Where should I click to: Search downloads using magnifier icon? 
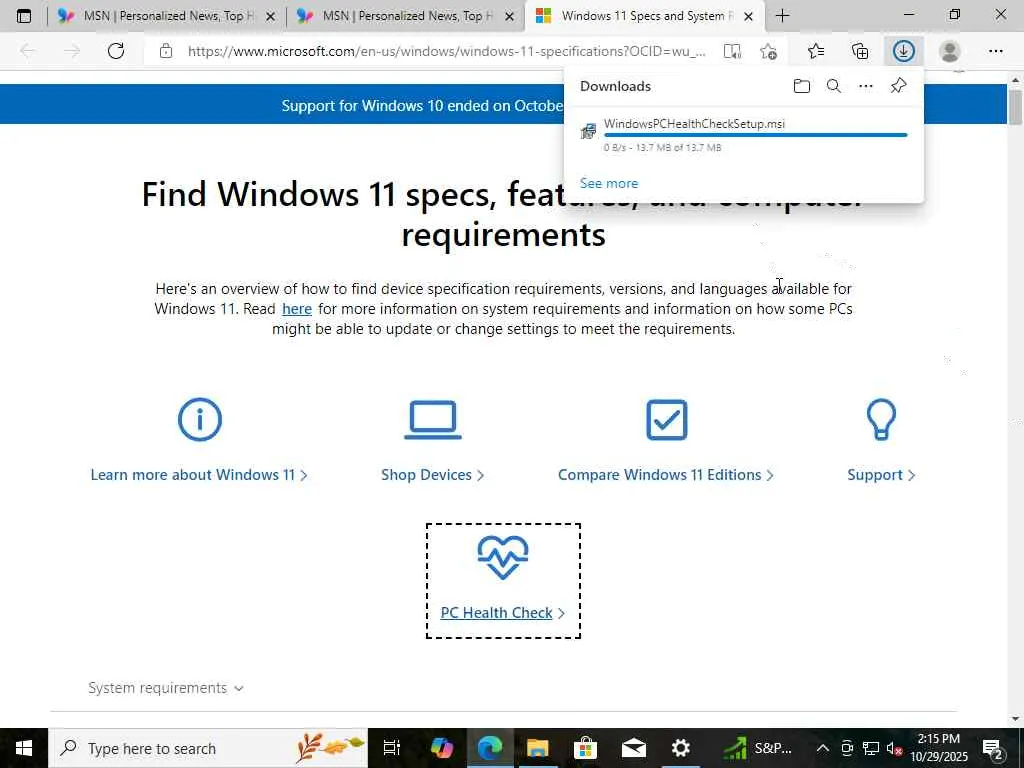point(833,86)
